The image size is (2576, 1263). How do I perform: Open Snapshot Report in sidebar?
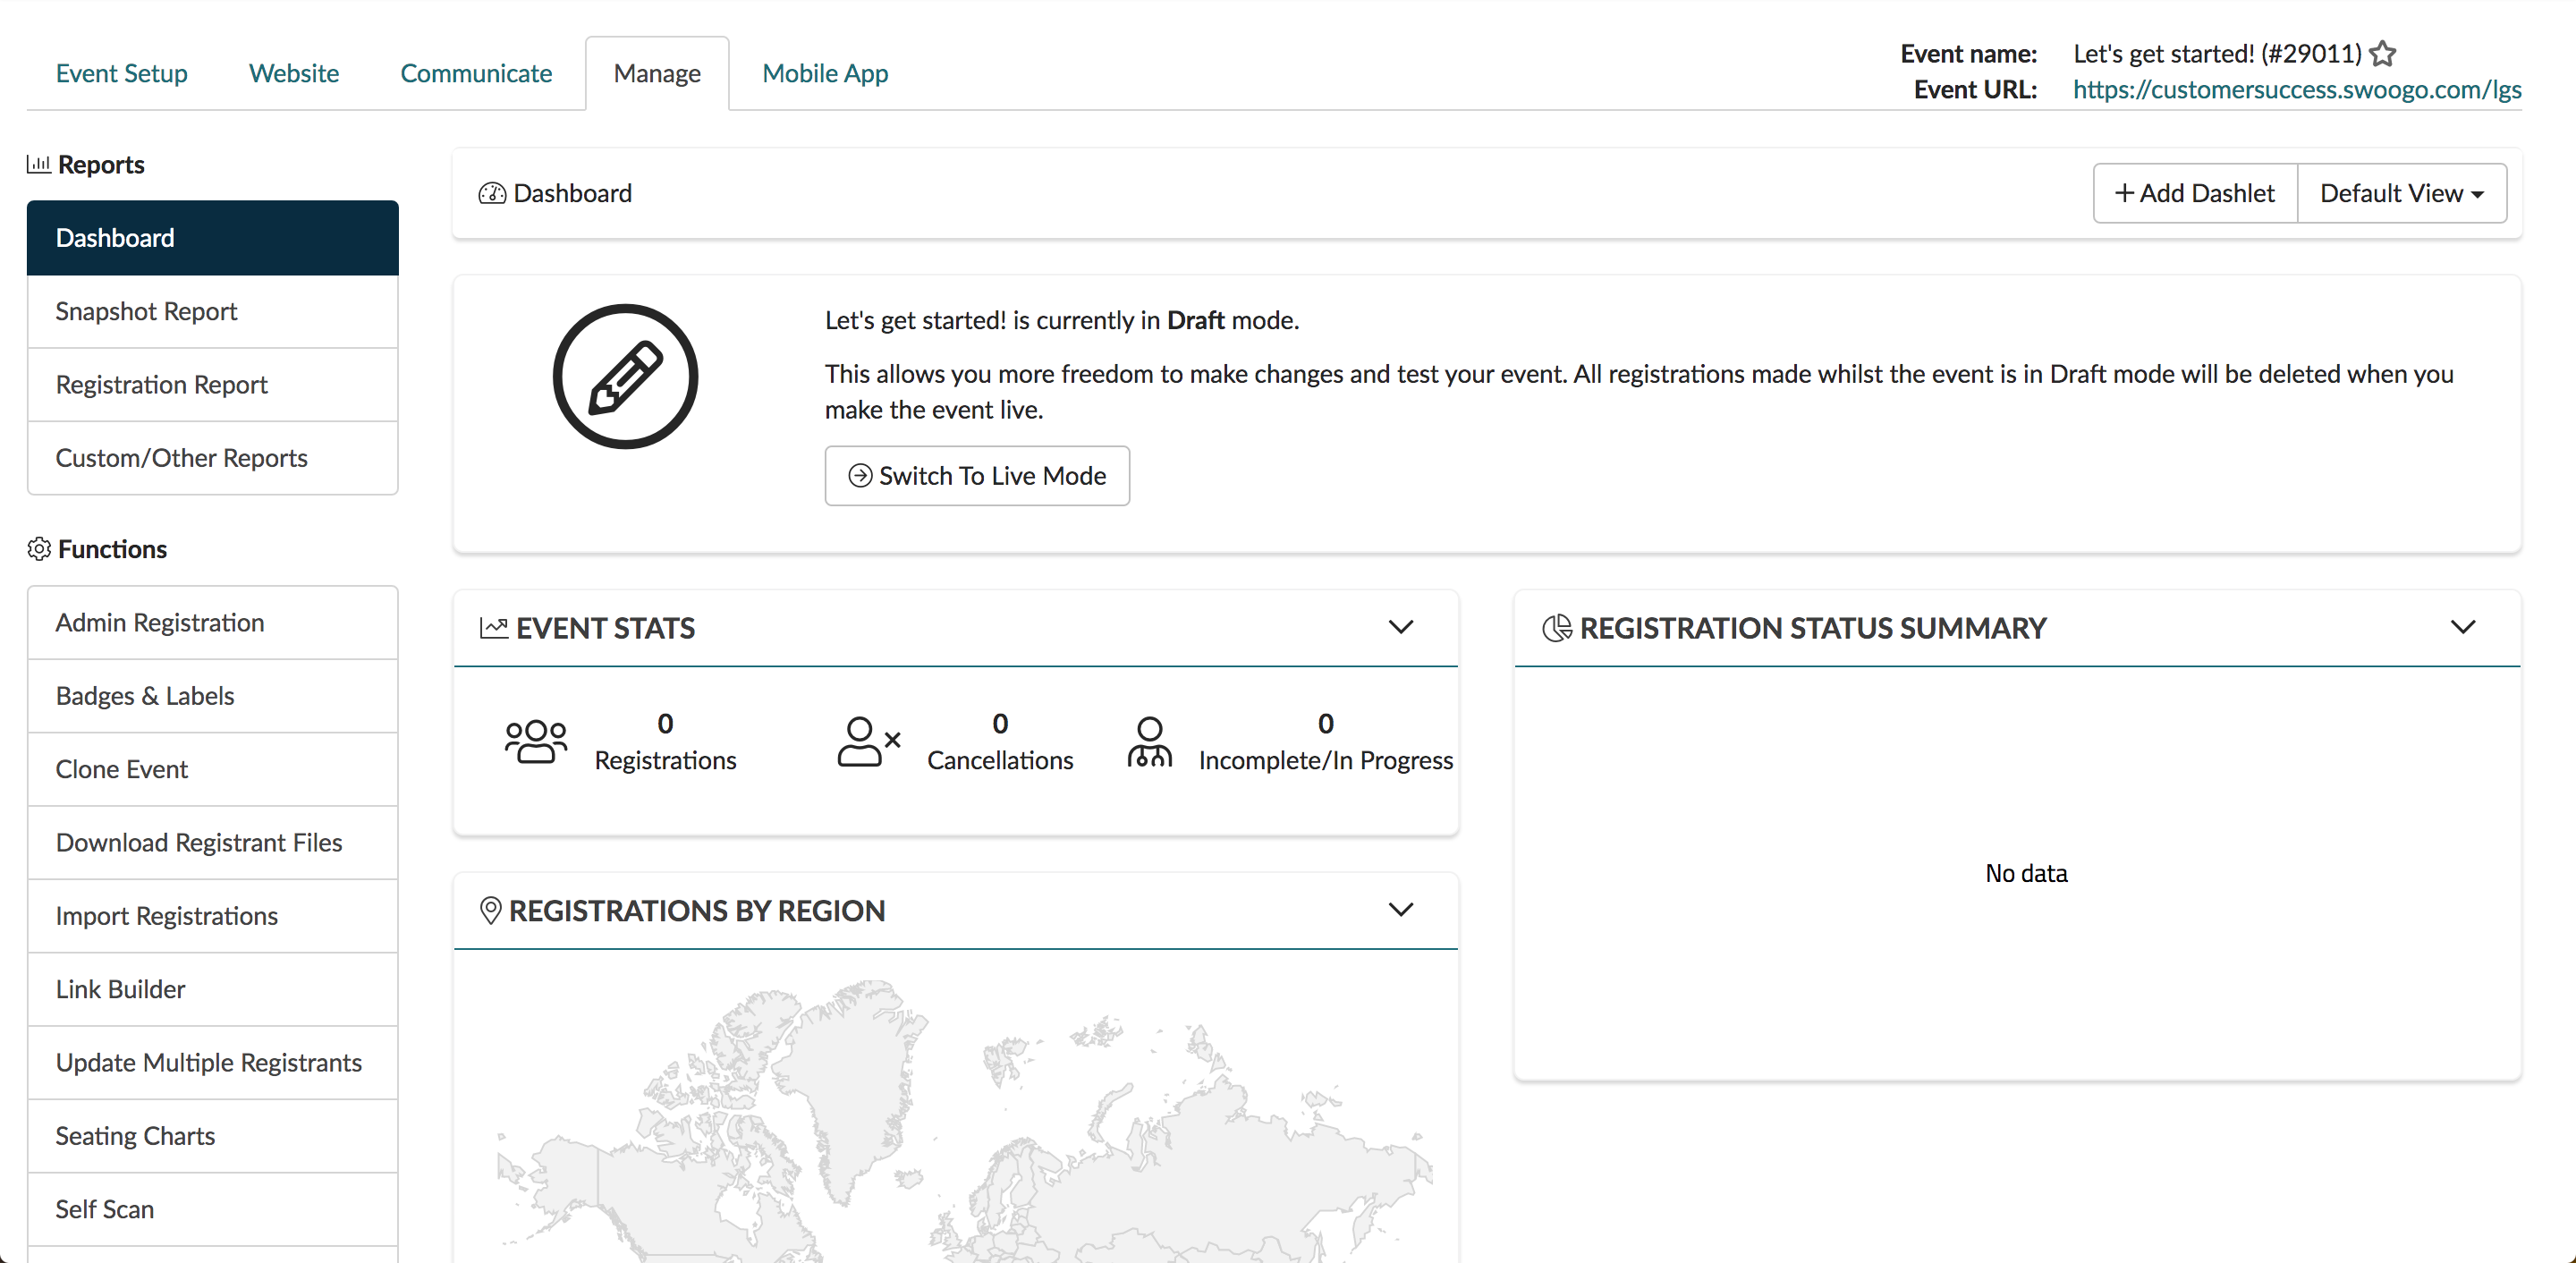point(146,311)
